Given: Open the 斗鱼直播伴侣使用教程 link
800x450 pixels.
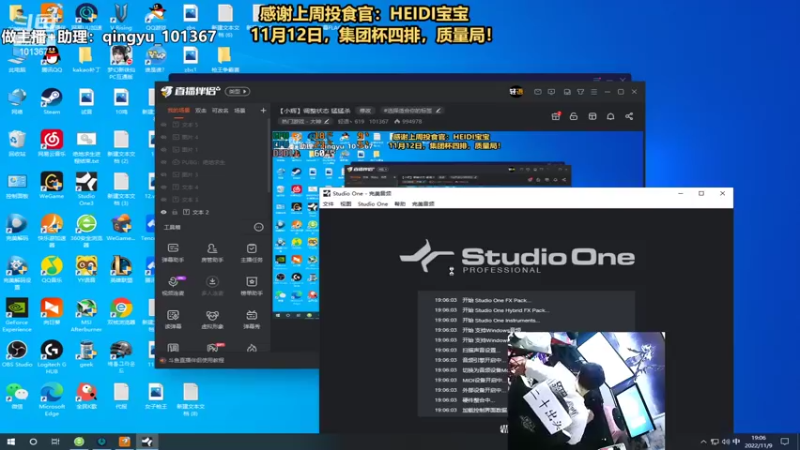Looking at the screenshot, I should point(196,360).
